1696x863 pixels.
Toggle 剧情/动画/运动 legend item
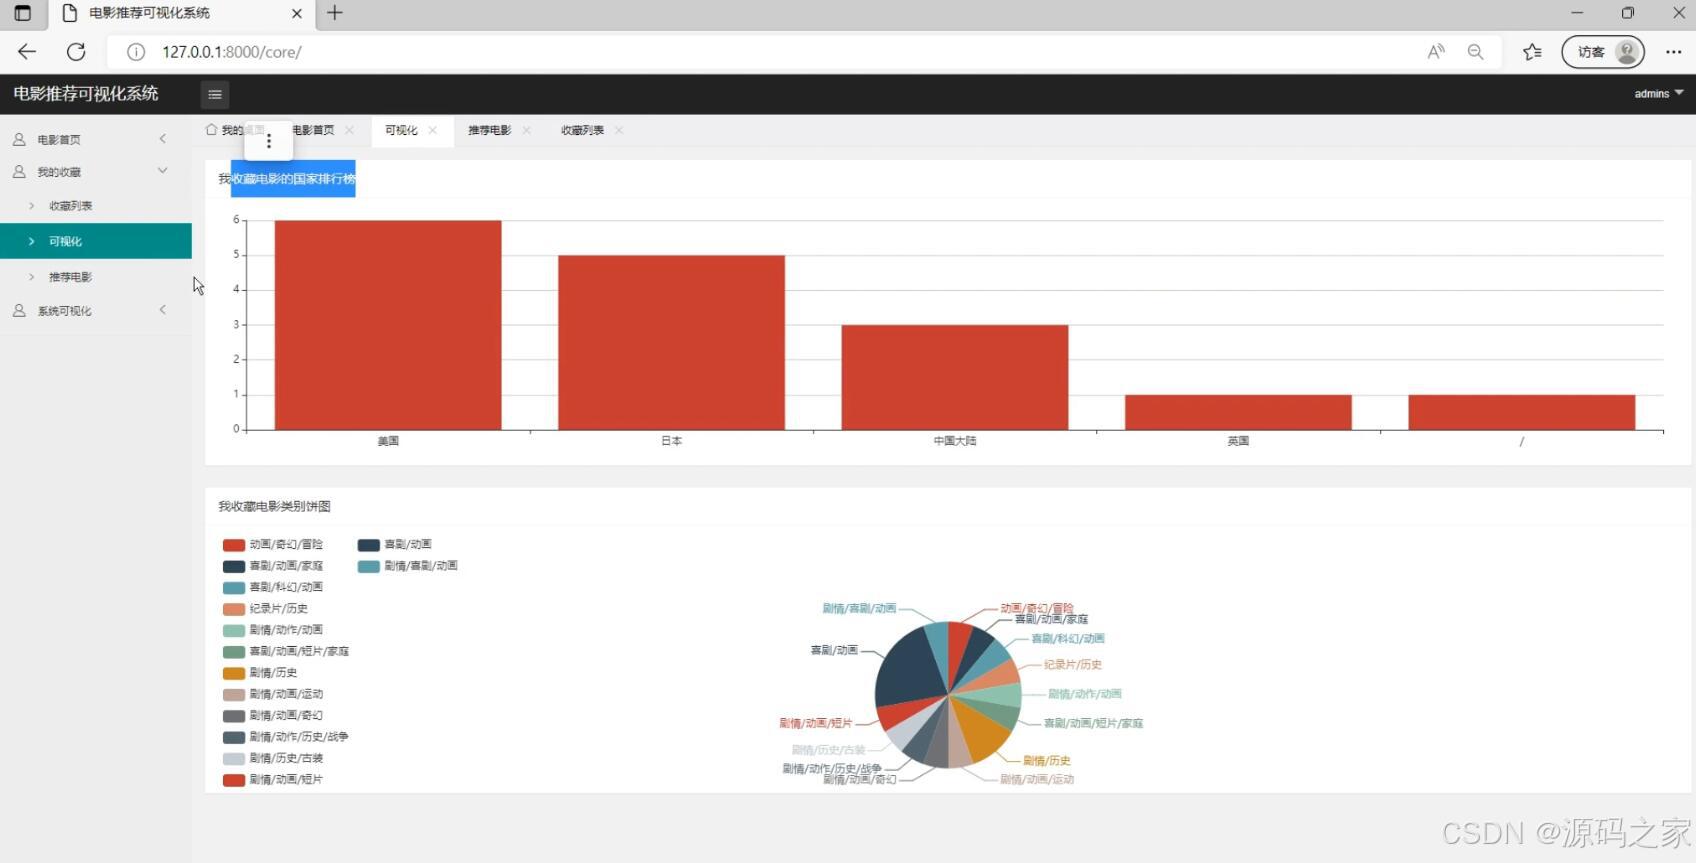[273, 694]
